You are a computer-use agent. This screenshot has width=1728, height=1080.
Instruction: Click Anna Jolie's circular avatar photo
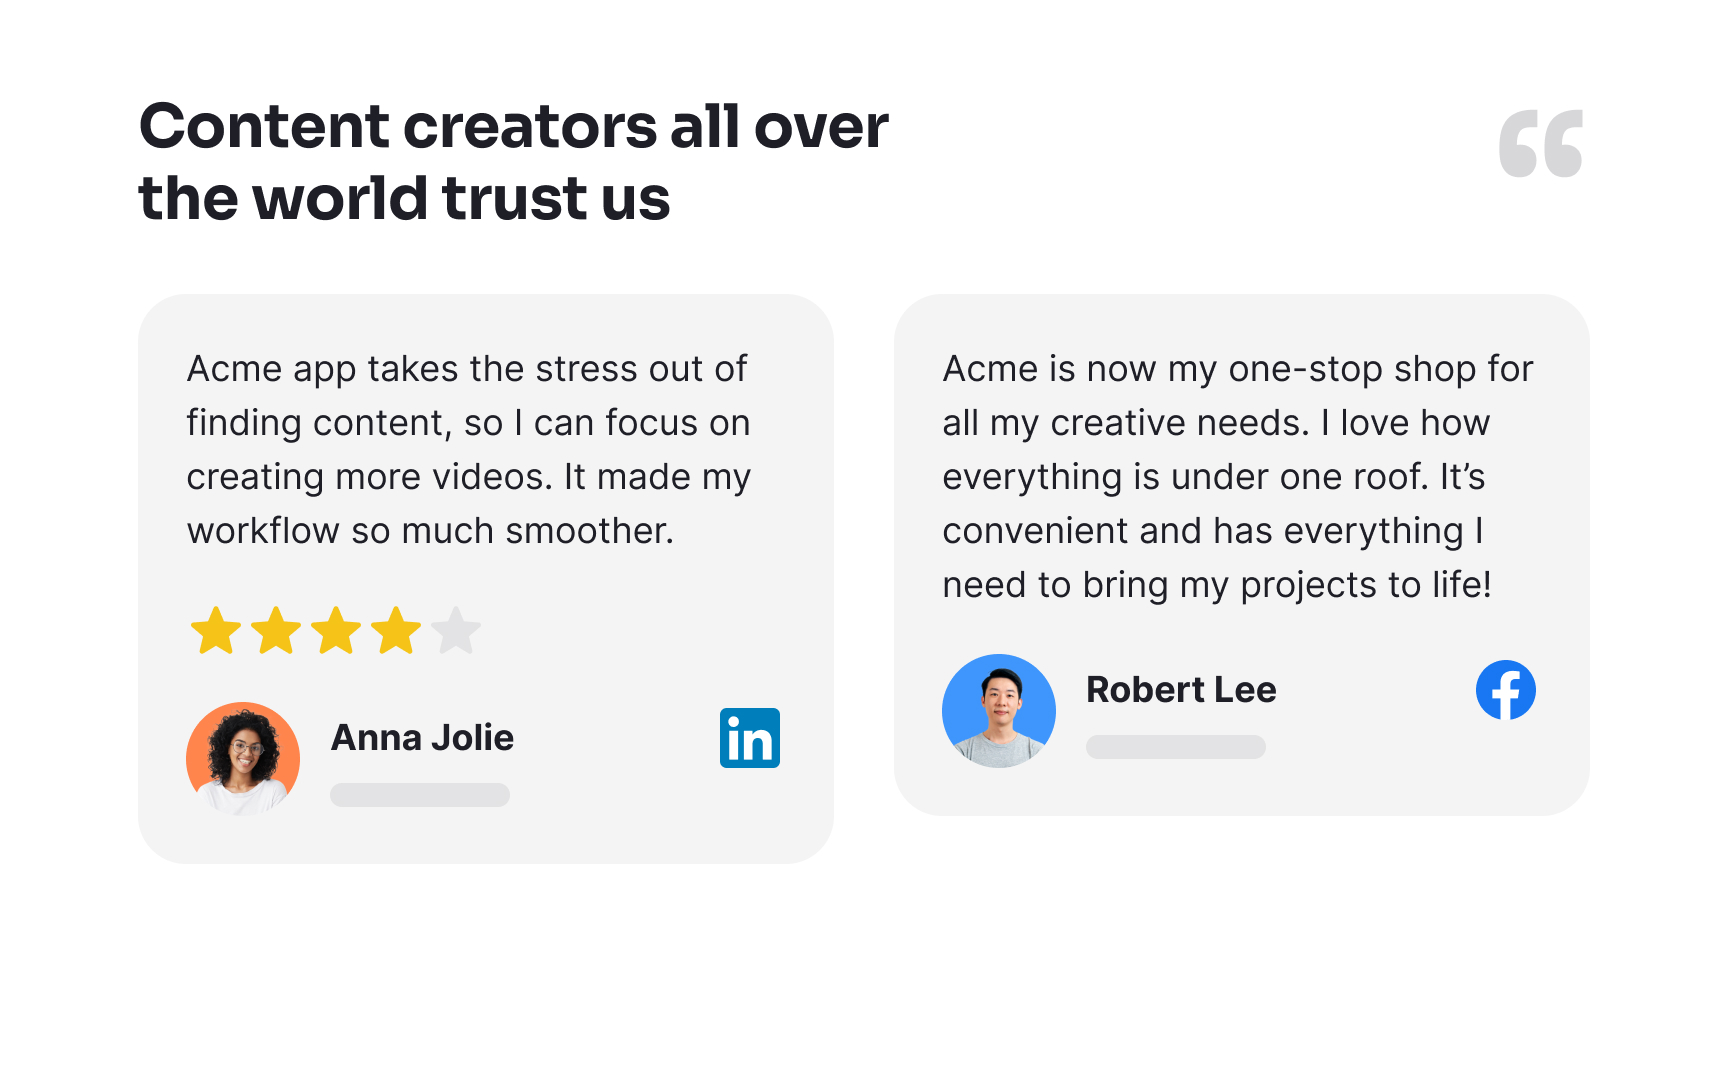click(243, 757)
